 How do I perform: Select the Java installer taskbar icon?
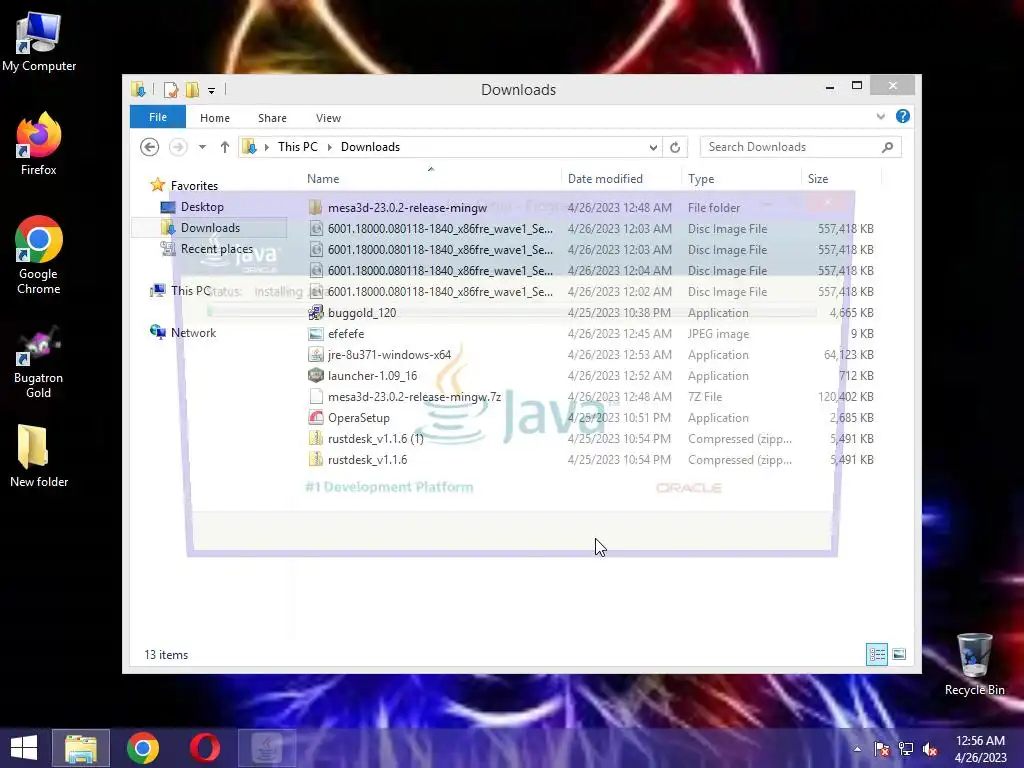(x=266, y=748)
